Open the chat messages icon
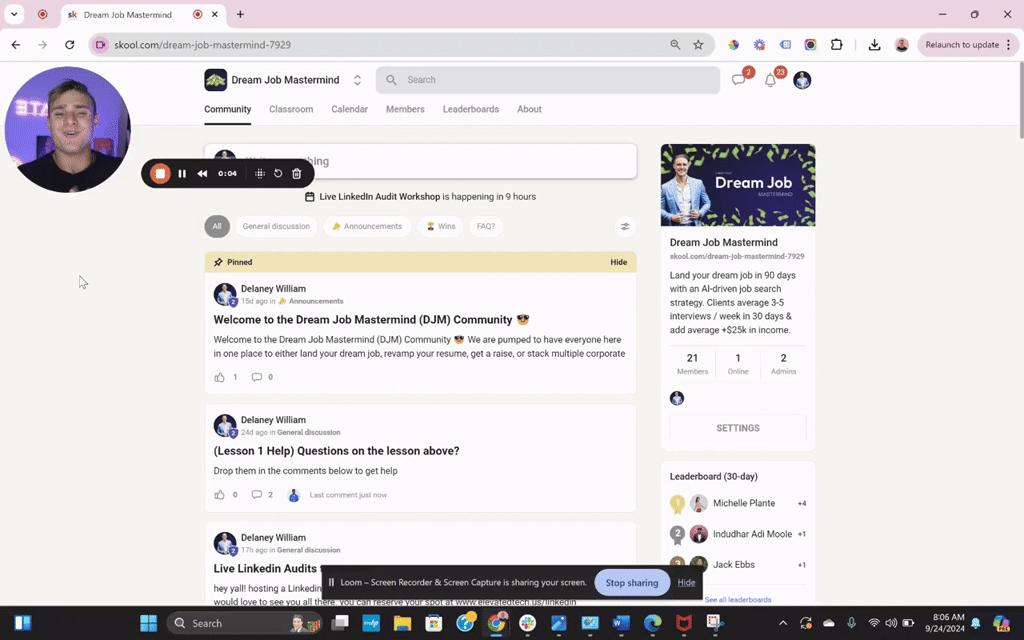 point(739,80)
